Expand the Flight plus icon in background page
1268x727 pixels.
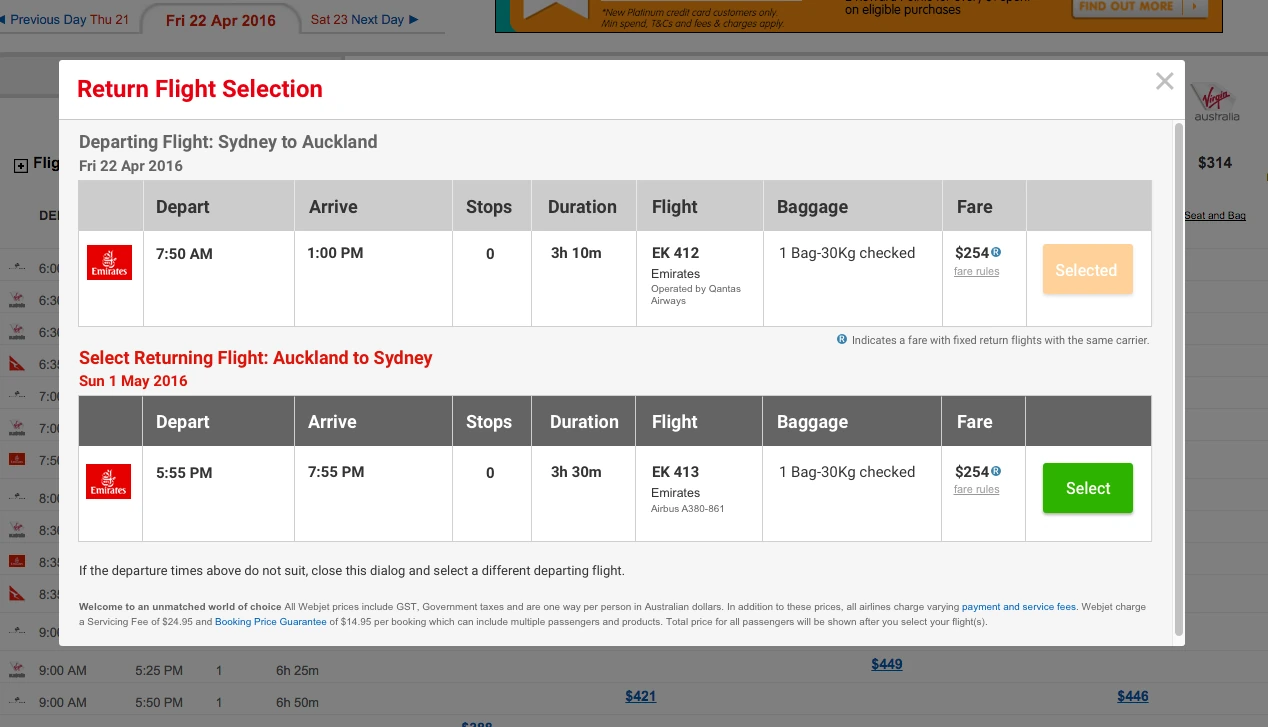pos(20,166)
